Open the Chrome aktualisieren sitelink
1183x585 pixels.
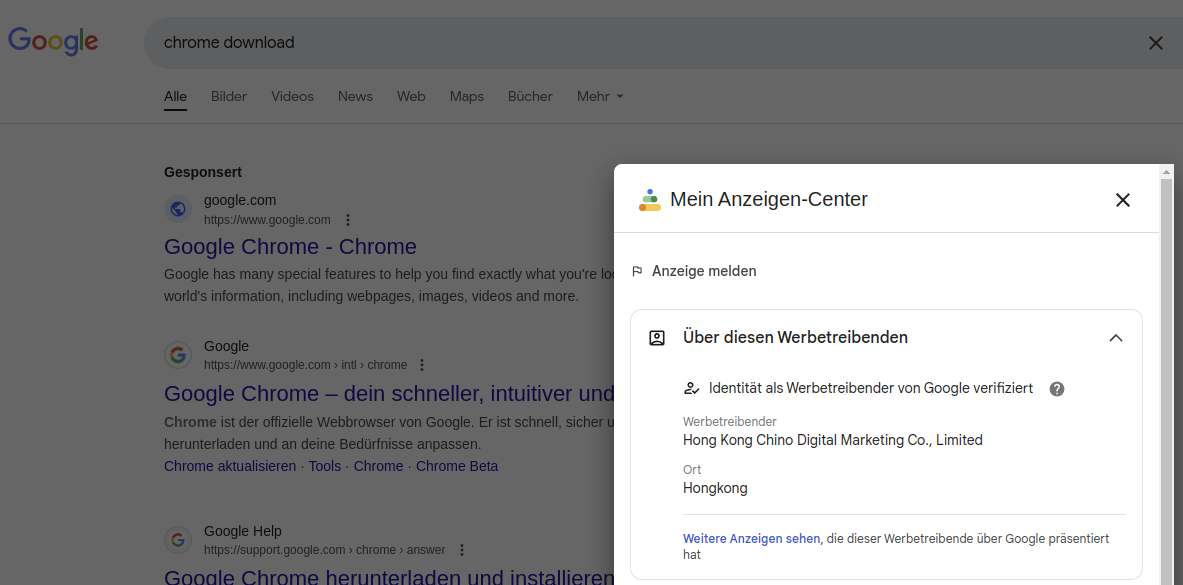[230, 466]
